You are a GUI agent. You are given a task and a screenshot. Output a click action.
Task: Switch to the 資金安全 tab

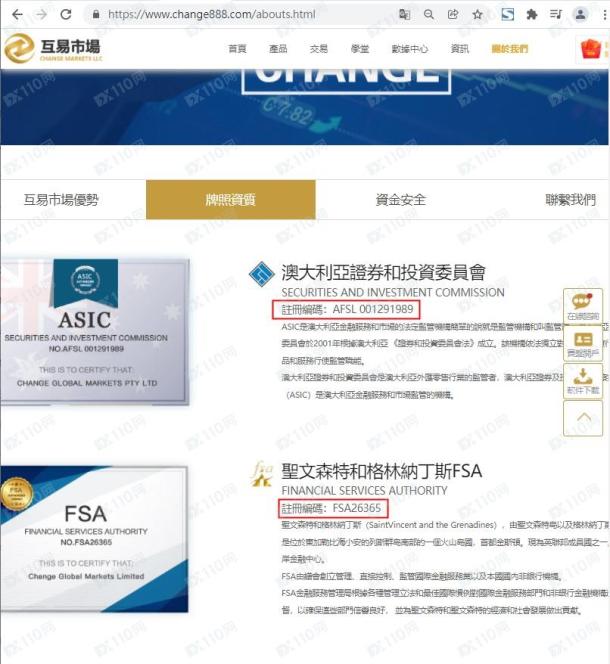click(400, 199)
